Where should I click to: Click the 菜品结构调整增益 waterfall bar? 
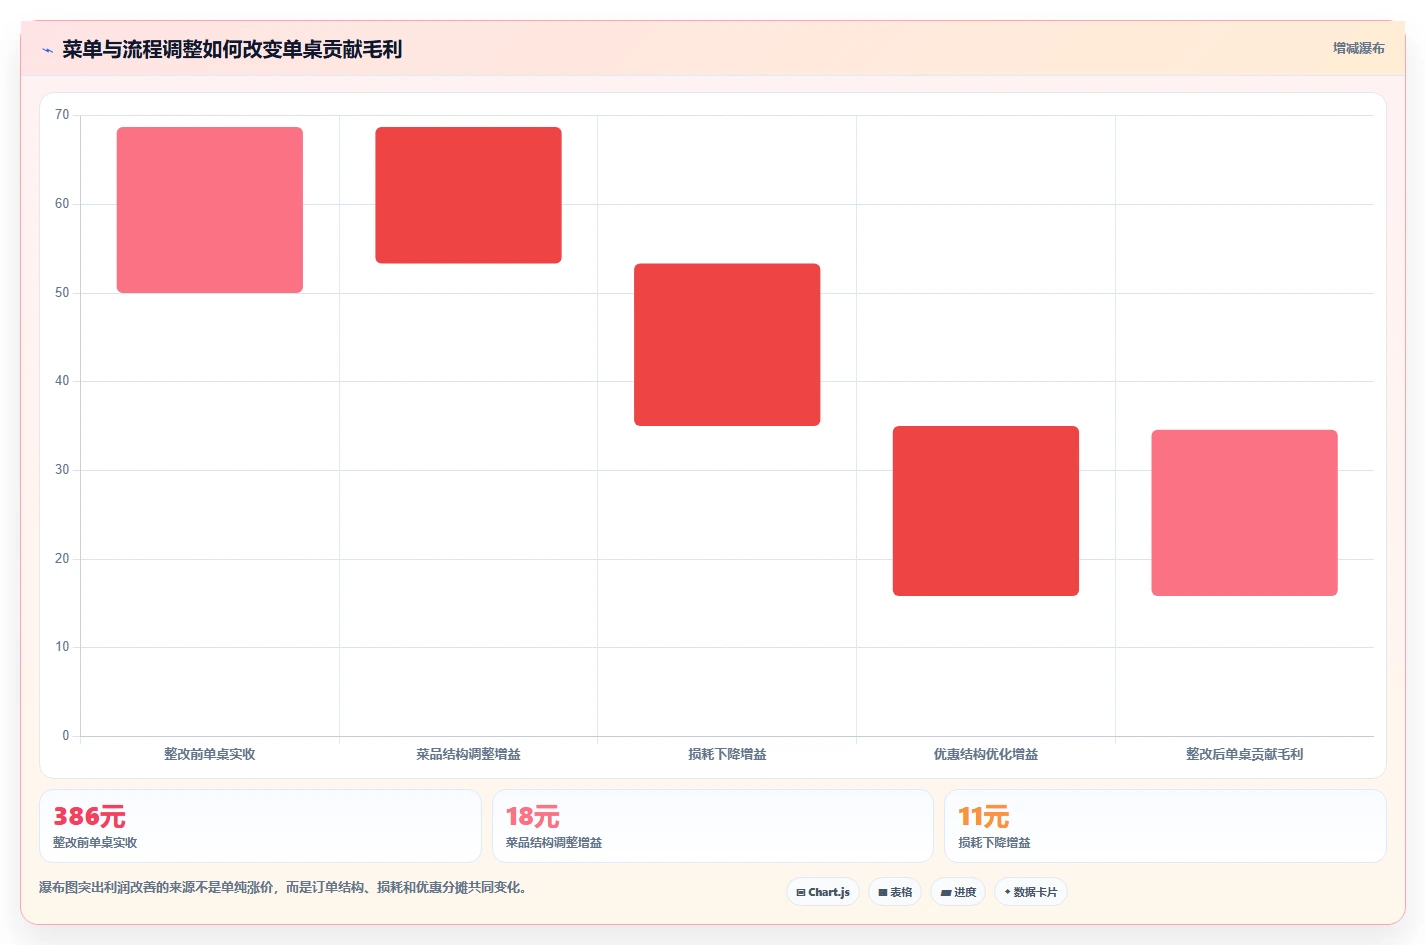pos(468,195)
